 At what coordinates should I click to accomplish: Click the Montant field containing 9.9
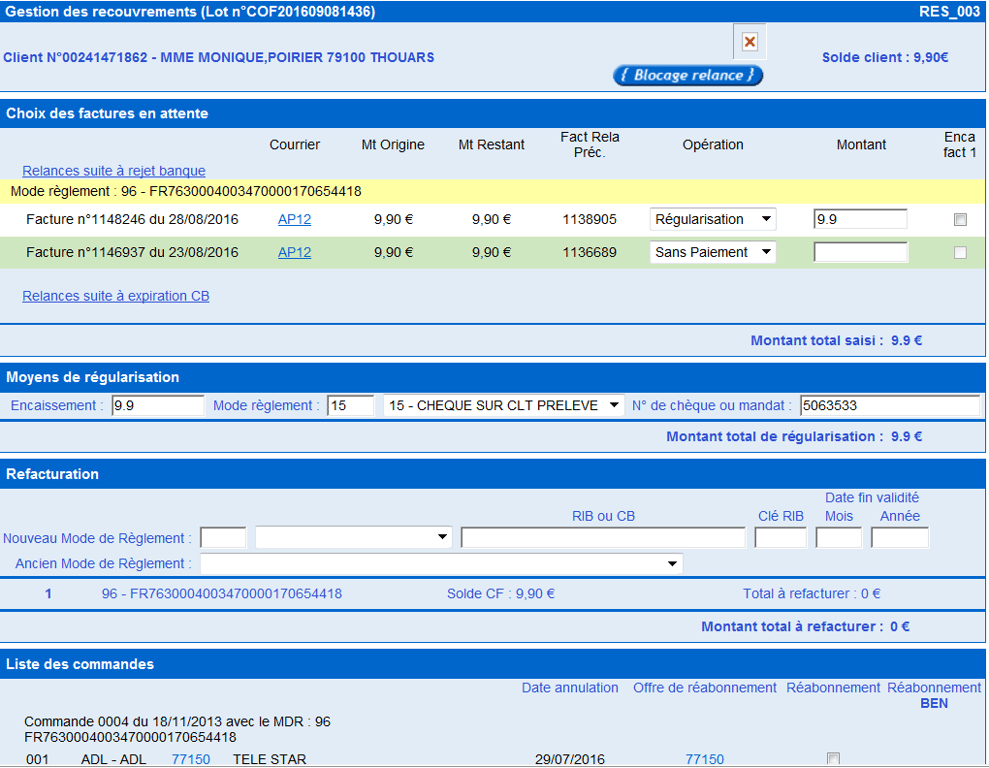pyautogui.click(x=860, y=220)
